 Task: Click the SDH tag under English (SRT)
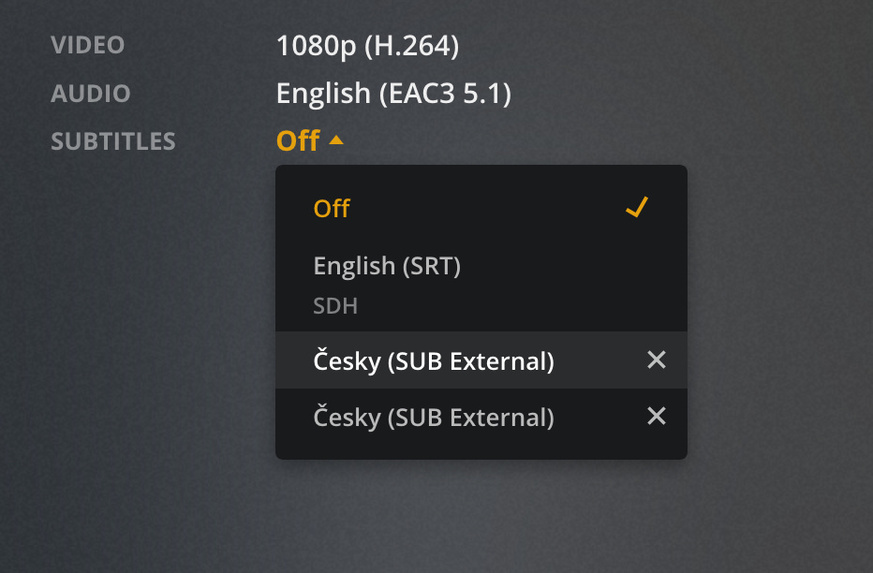coord(336,306)
